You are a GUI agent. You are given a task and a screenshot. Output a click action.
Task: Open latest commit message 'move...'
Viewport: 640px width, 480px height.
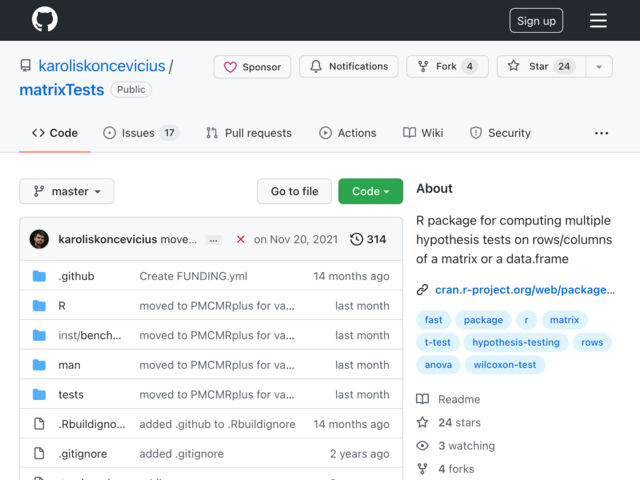coord(178,239)
